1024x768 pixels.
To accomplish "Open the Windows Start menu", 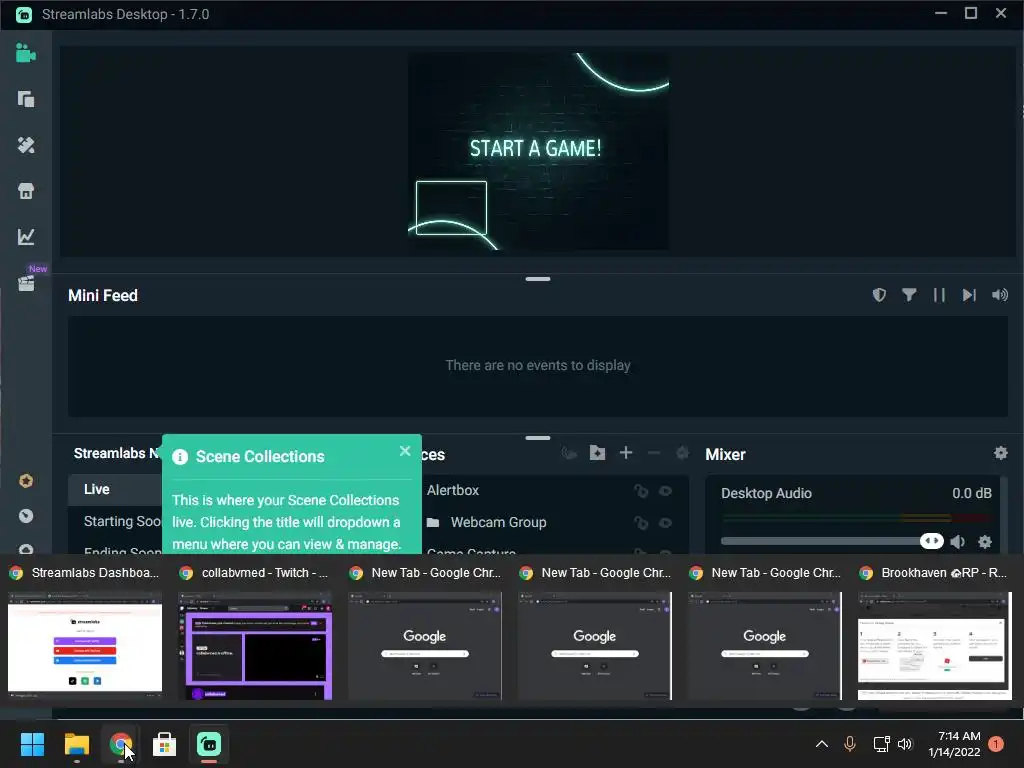I will [x=32, y=744].
